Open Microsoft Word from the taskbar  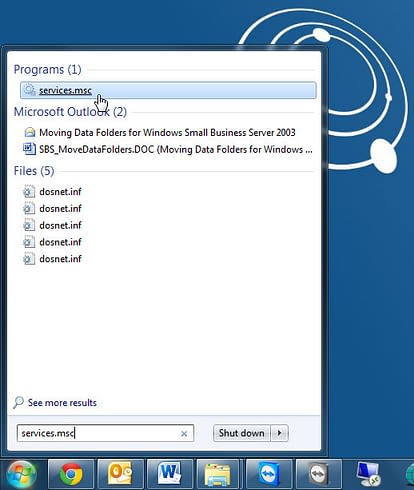click(x=170, y=474)
